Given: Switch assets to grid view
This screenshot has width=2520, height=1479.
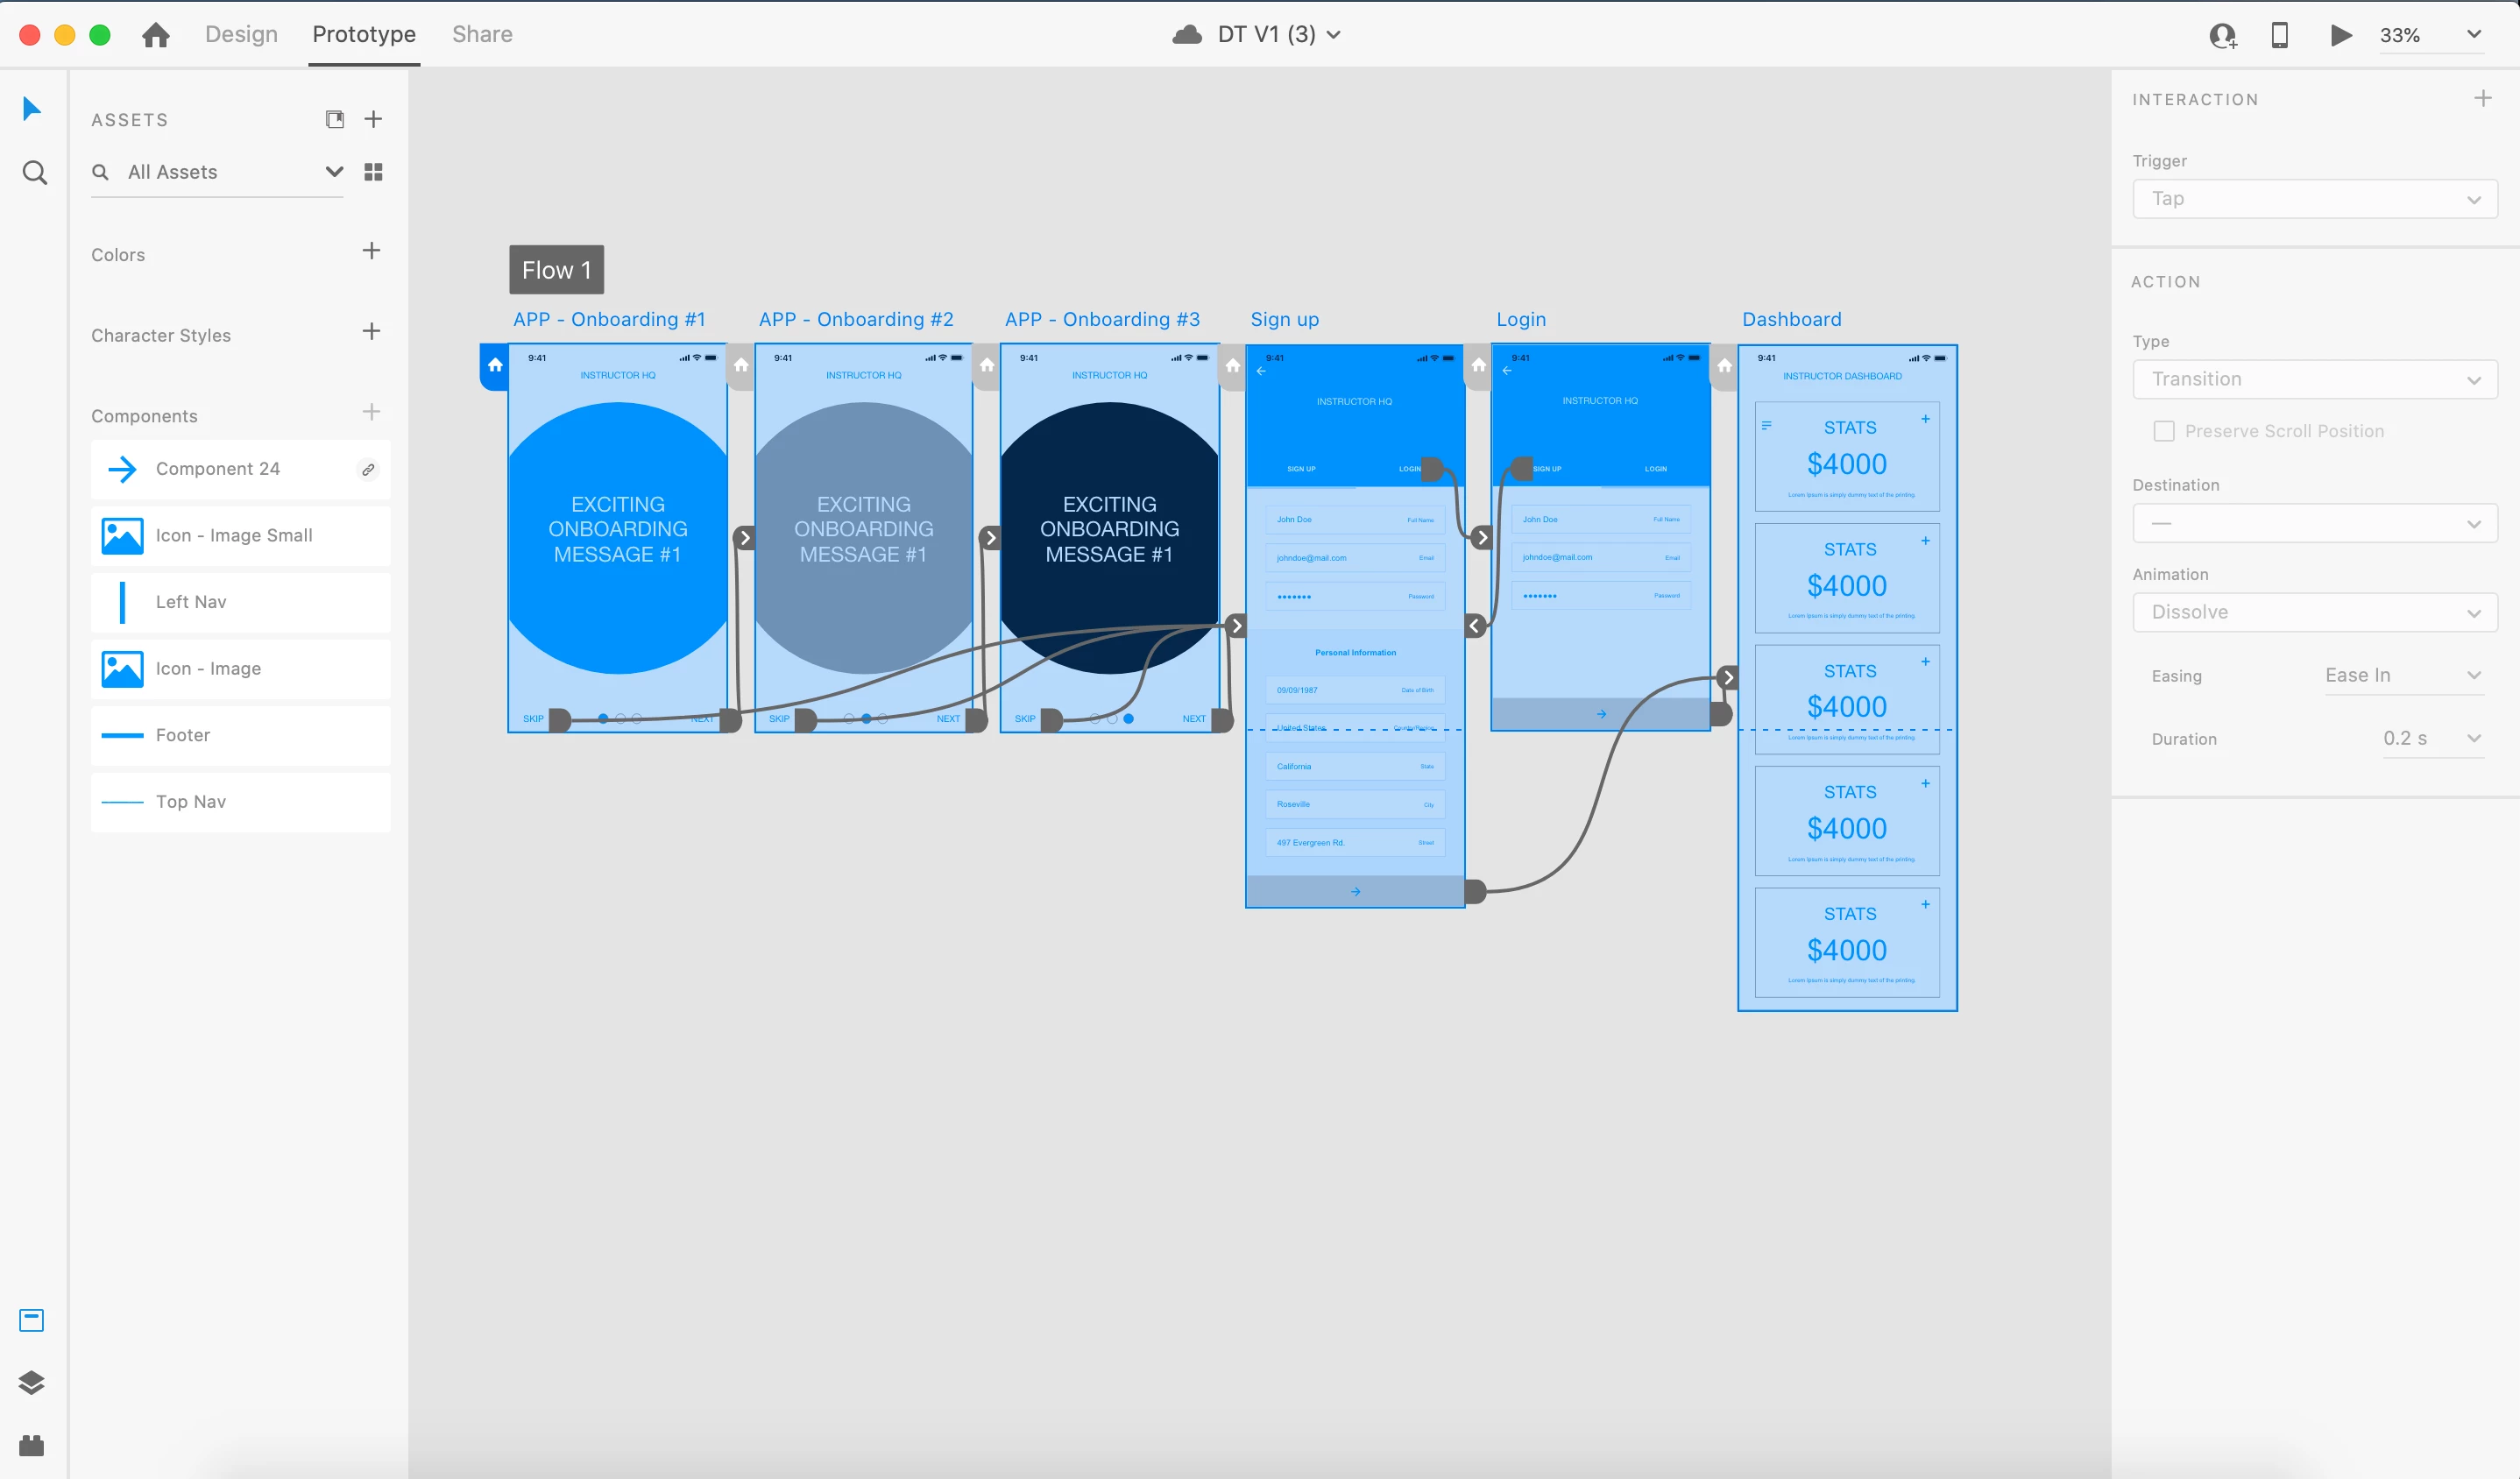Looking at the screenshot, I should click(373, 172).
